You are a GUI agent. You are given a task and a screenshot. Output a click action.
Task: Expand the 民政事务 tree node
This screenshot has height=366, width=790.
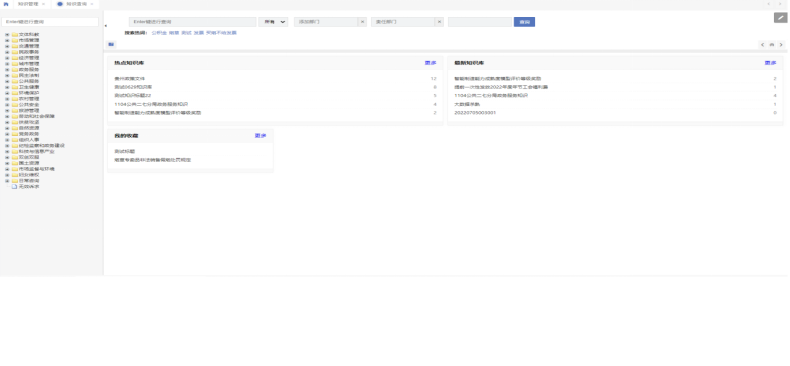coord(7,52)
